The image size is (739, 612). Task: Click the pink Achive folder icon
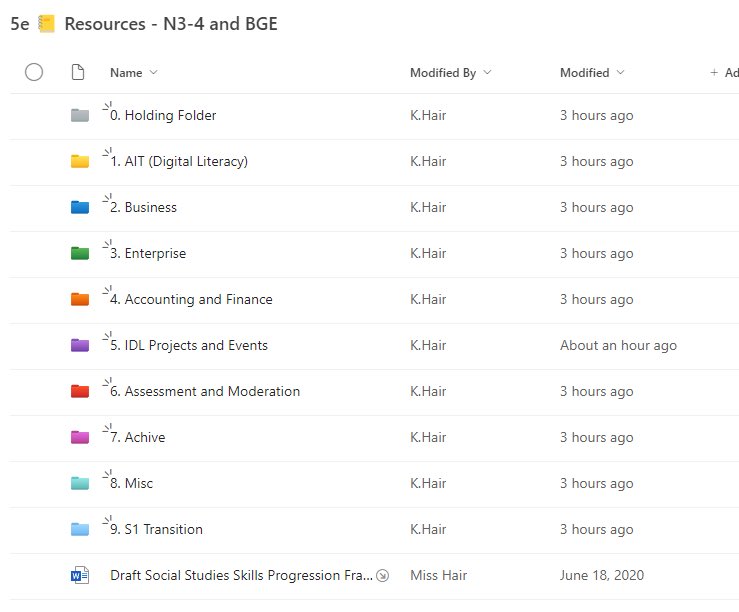[x=80, y=437]
